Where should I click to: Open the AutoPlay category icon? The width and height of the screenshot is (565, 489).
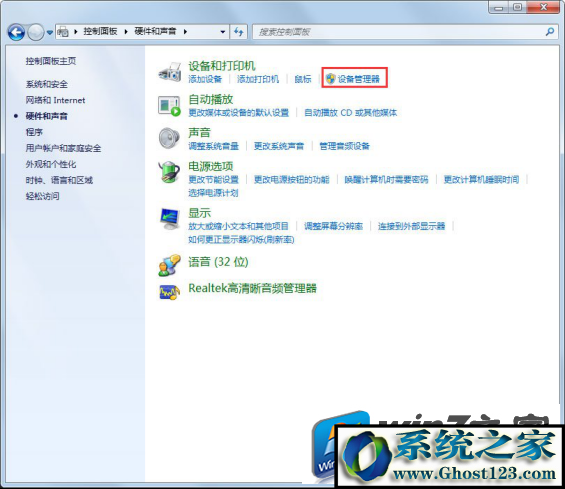coord(169,106)
